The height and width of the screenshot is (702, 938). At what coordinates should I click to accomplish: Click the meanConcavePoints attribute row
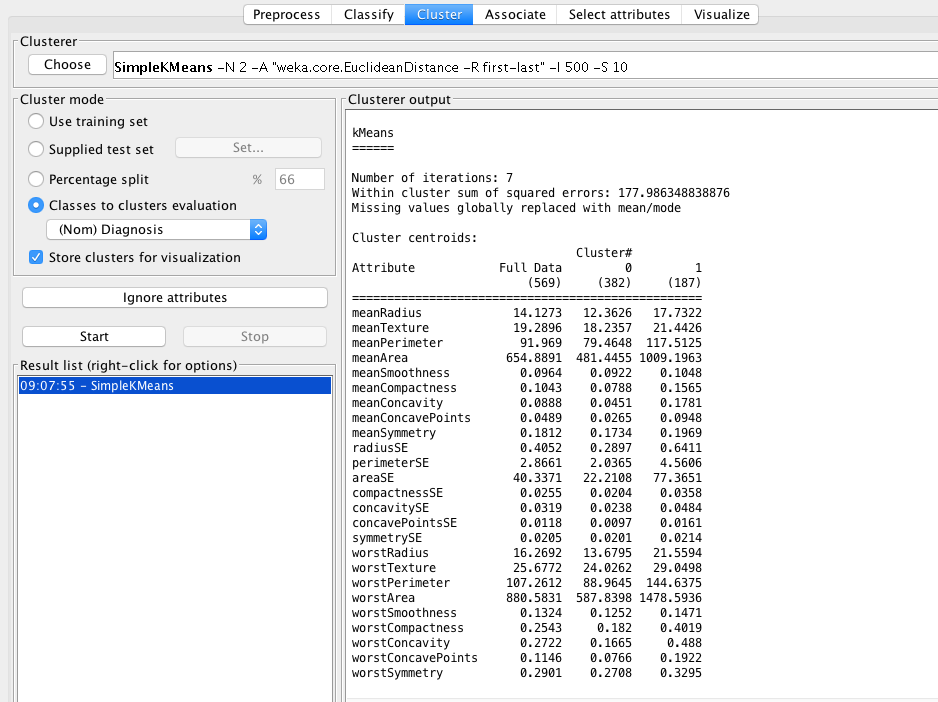(x=526, y=418)
